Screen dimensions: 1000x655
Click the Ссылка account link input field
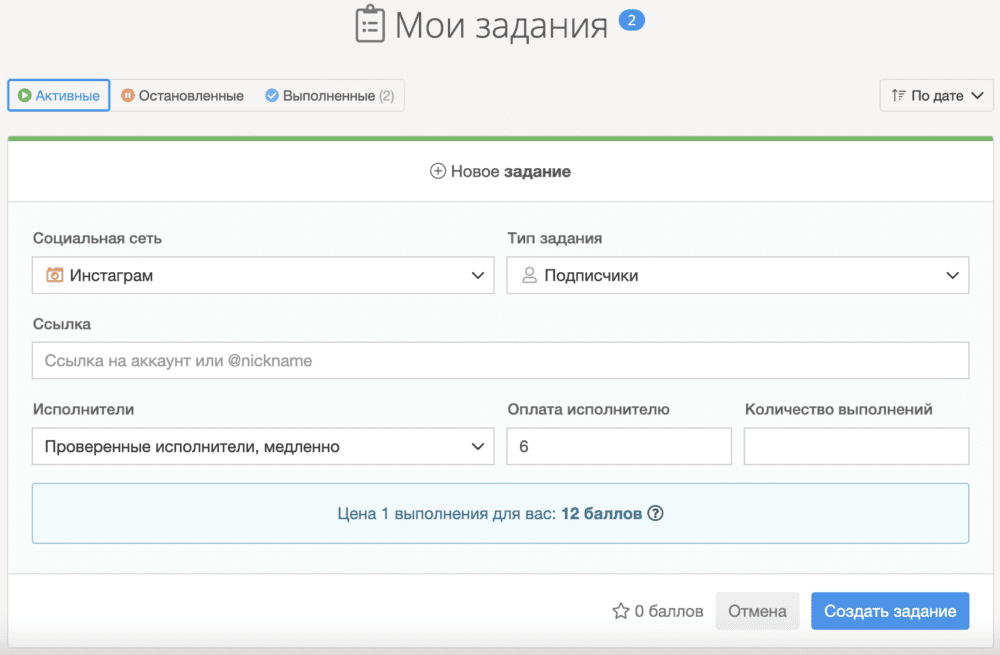point(500,361)
